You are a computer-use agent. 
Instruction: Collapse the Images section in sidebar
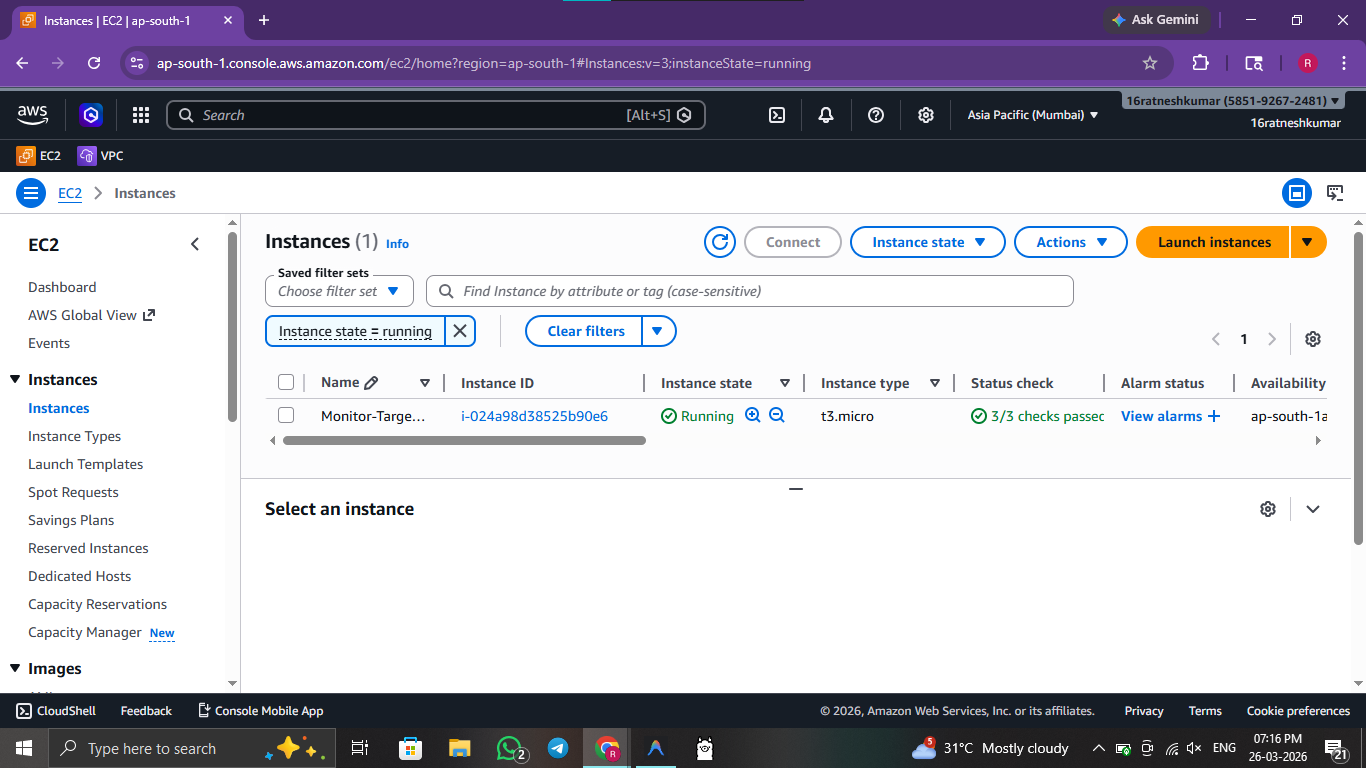15,668
